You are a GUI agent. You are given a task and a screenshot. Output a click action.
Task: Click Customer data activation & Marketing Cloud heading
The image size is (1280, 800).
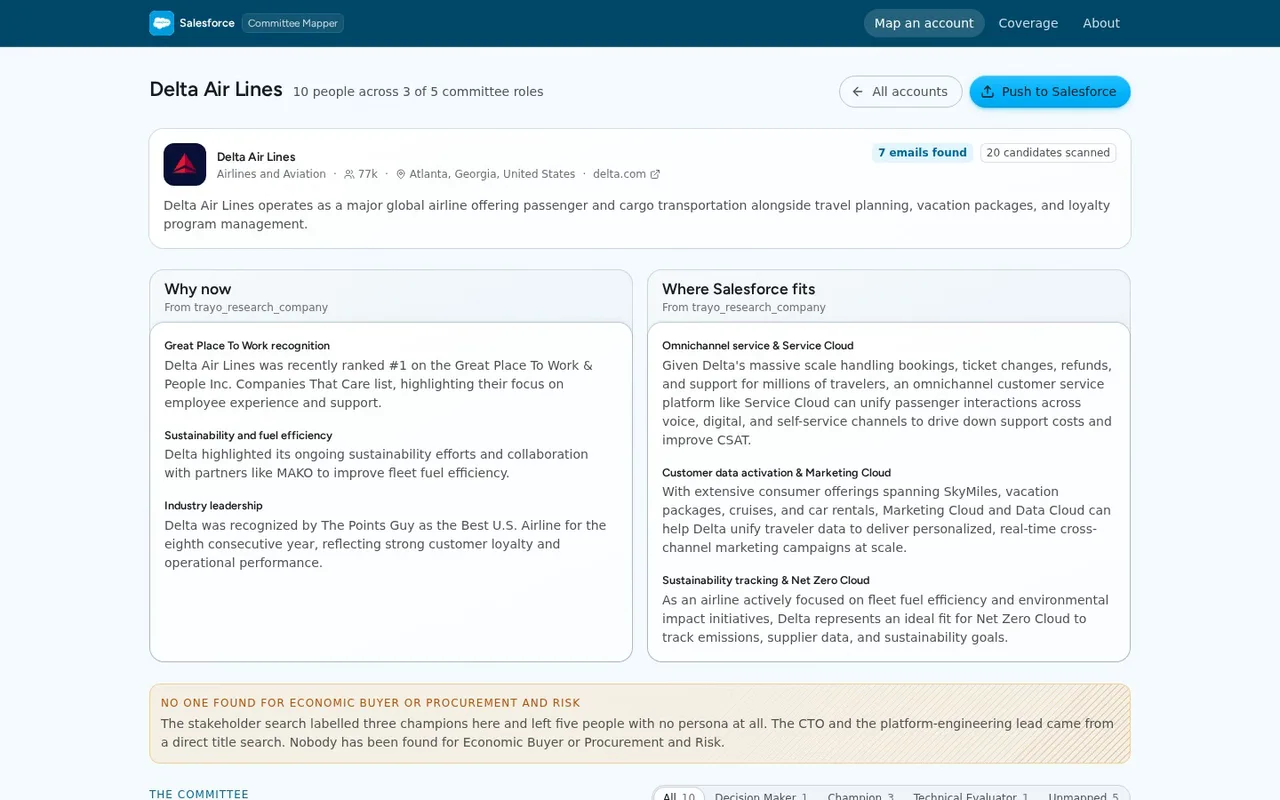[776, 473]
